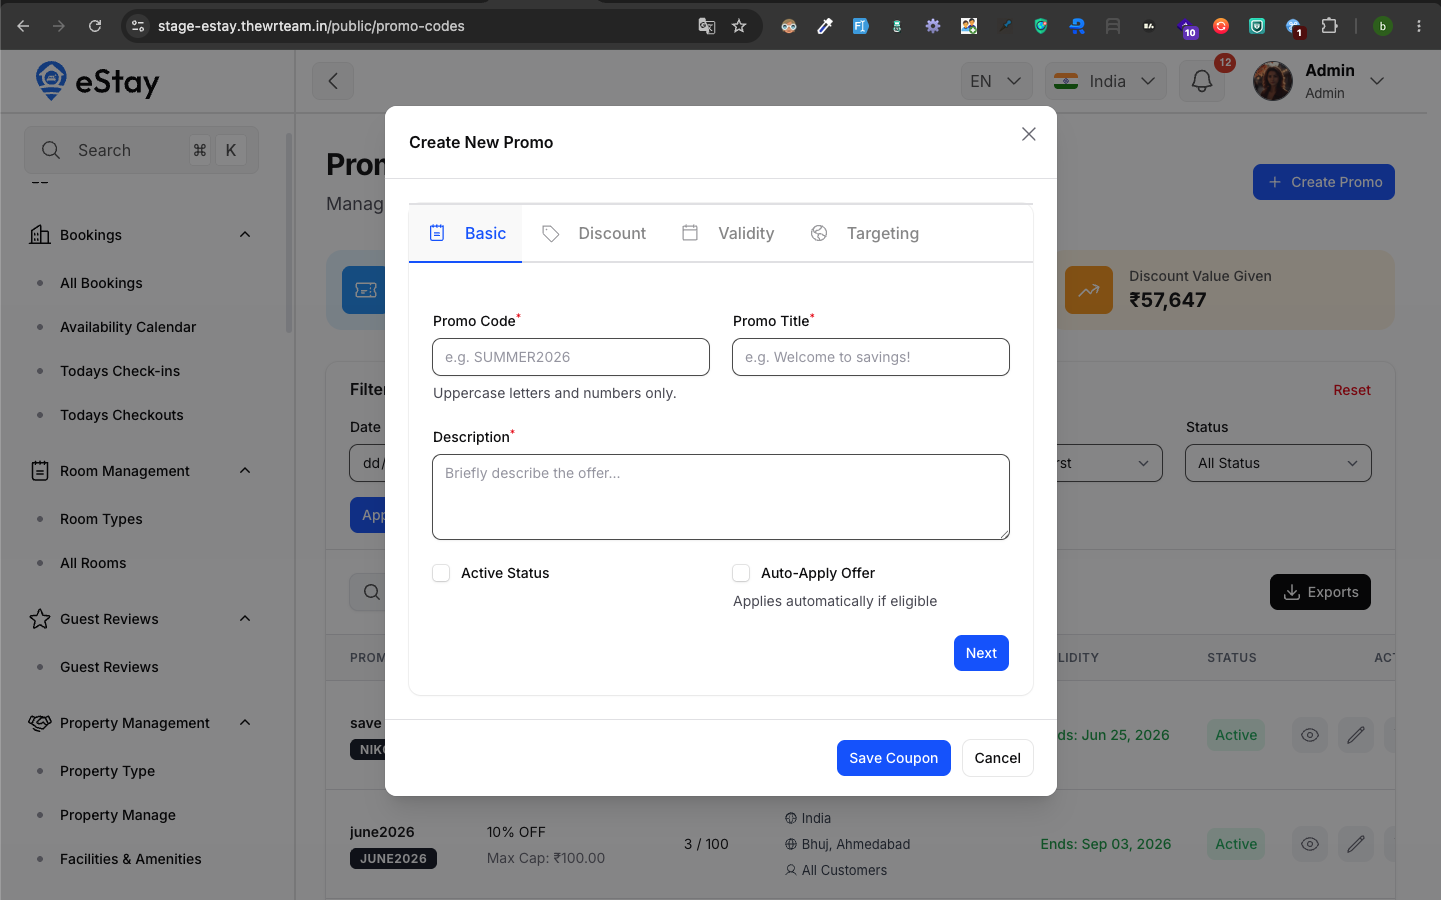Enable the Auto-Apply Offer checkbox
Viewport: 1441px width, 900px height.
[x=741, y=573]
